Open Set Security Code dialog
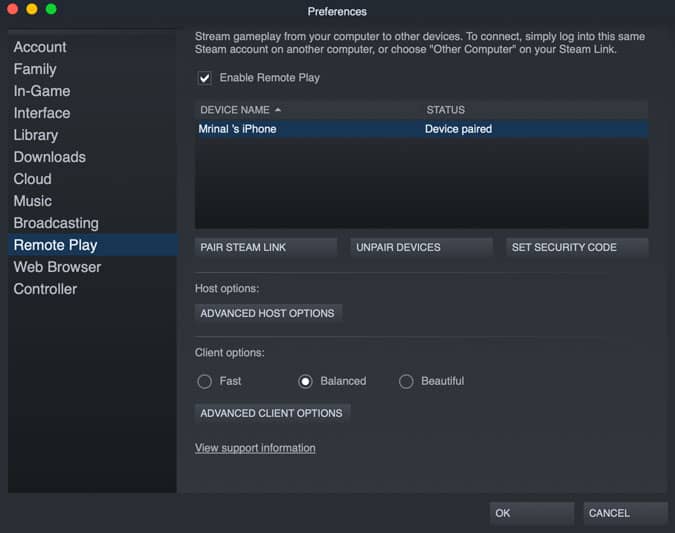The height and width of the screenshot is (533, 675). pyautogui.click(x=577, y=248)
